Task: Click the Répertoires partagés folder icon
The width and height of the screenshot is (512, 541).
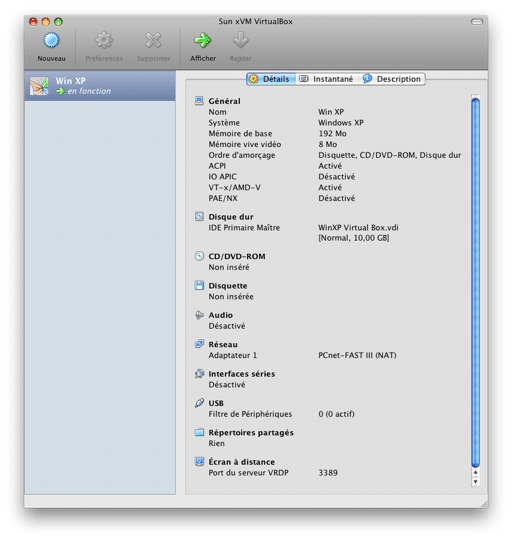Action: click(199, 432)
